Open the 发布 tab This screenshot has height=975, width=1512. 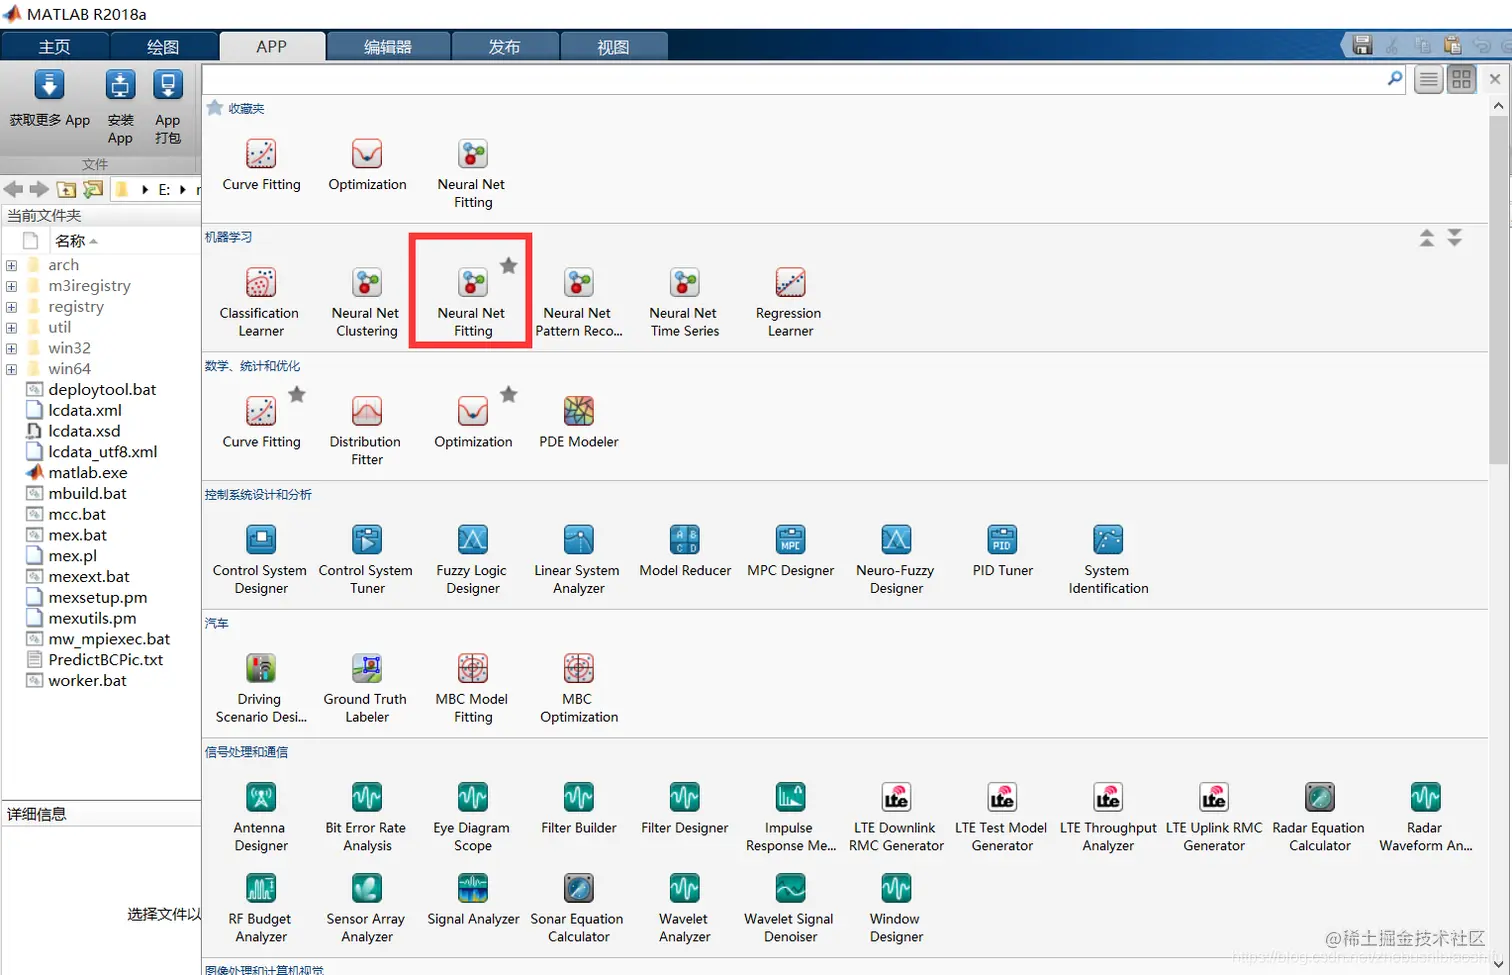pyautogui.click(x=504, y=47)
